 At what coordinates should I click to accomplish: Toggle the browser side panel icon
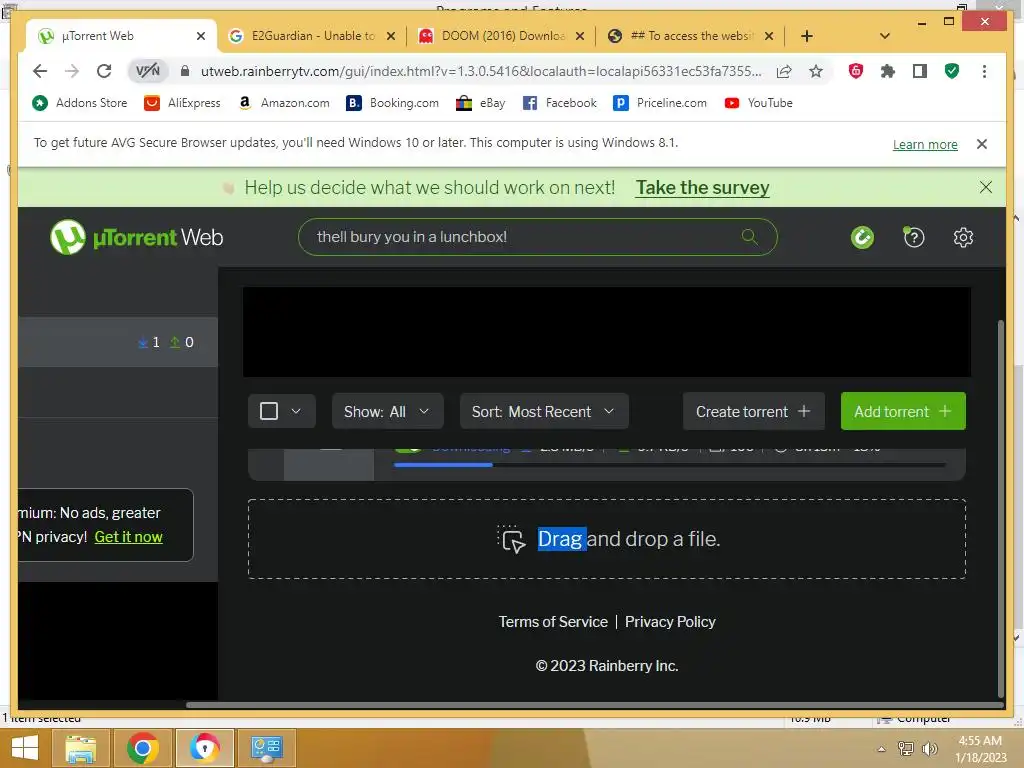(920, 71)
